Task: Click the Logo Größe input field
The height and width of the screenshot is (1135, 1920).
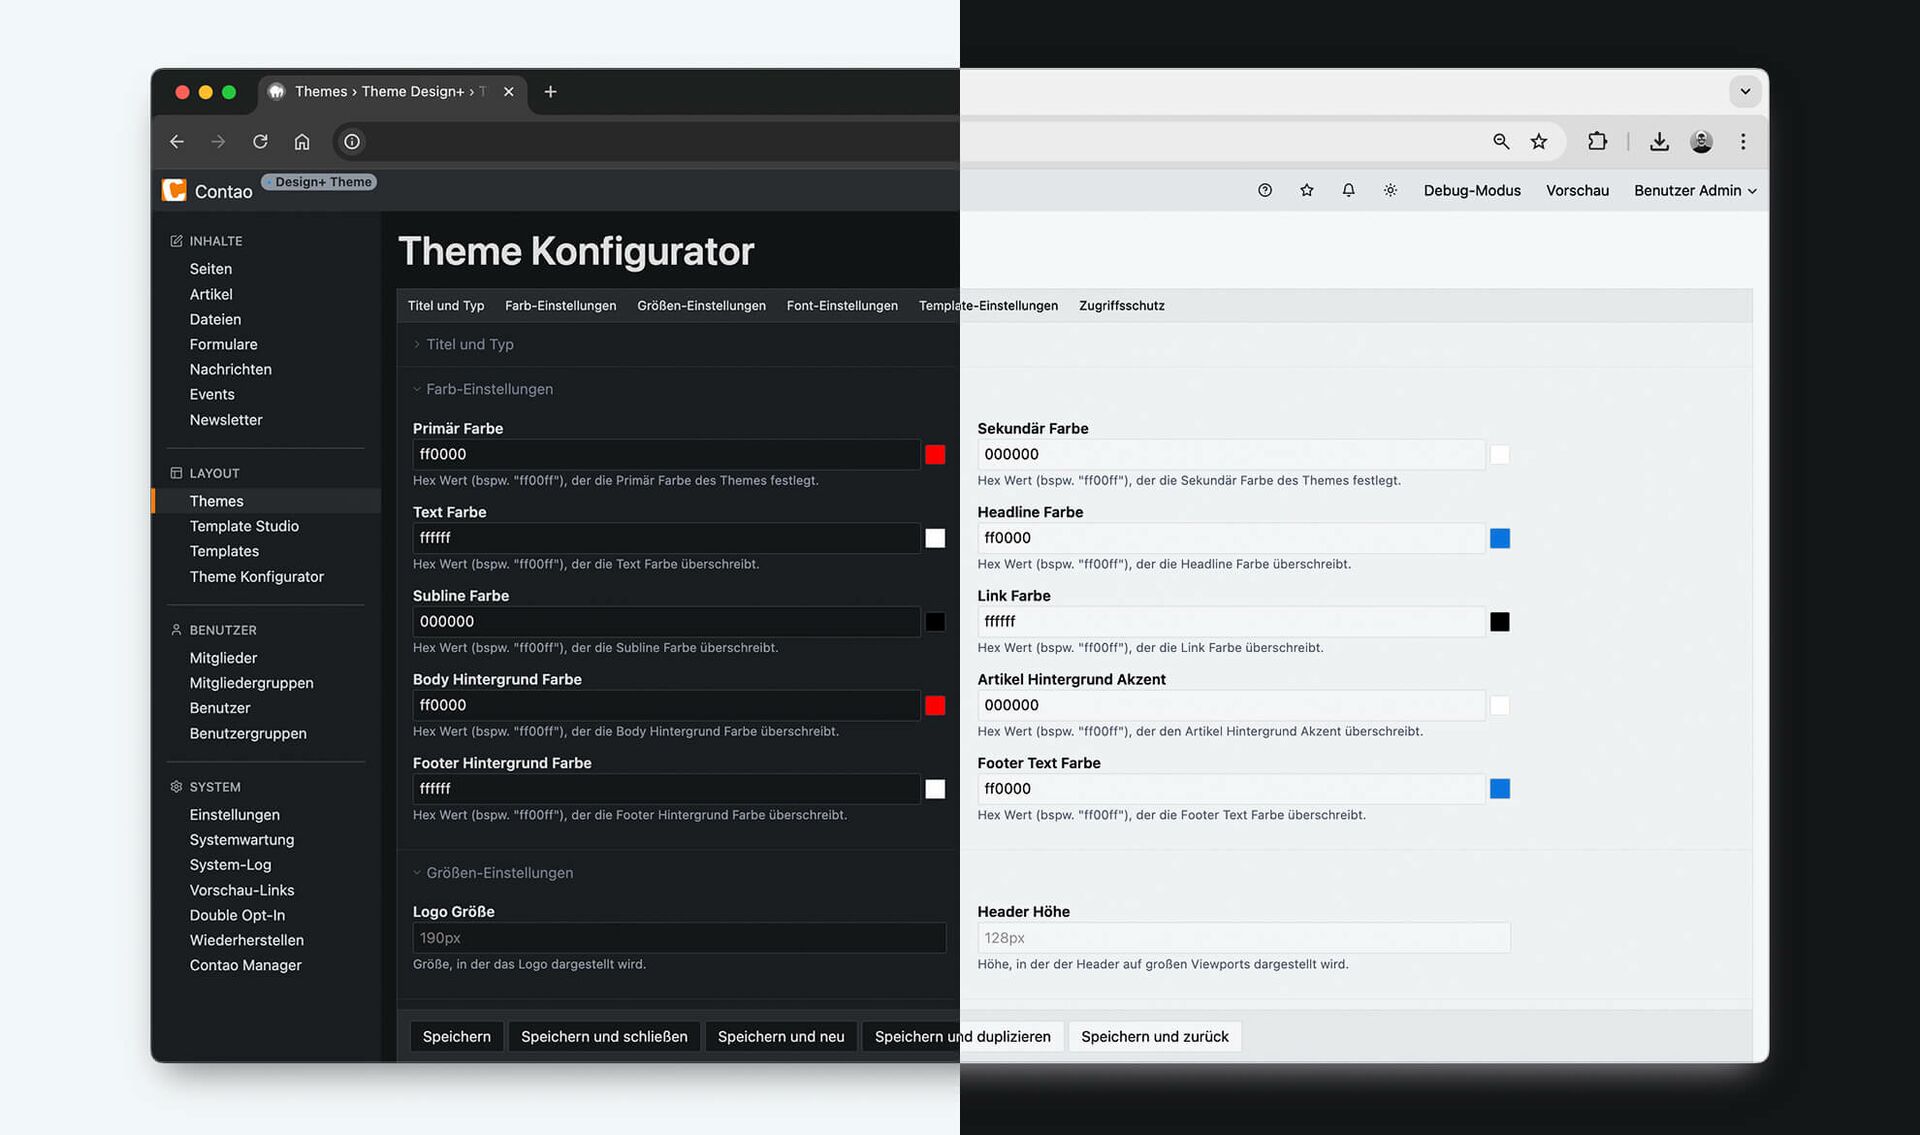Action: click(678, 938)
